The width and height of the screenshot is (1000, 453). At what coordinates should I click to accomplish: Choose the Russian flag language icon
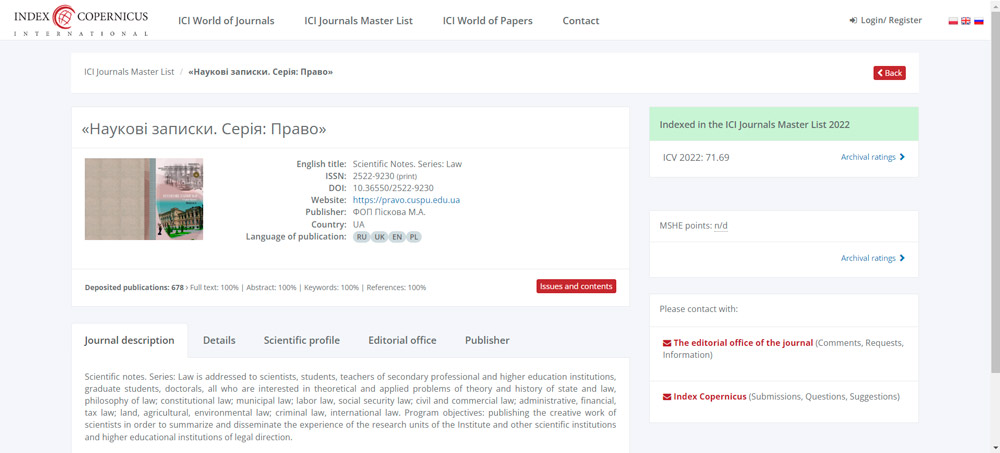[x=979, y=20]
